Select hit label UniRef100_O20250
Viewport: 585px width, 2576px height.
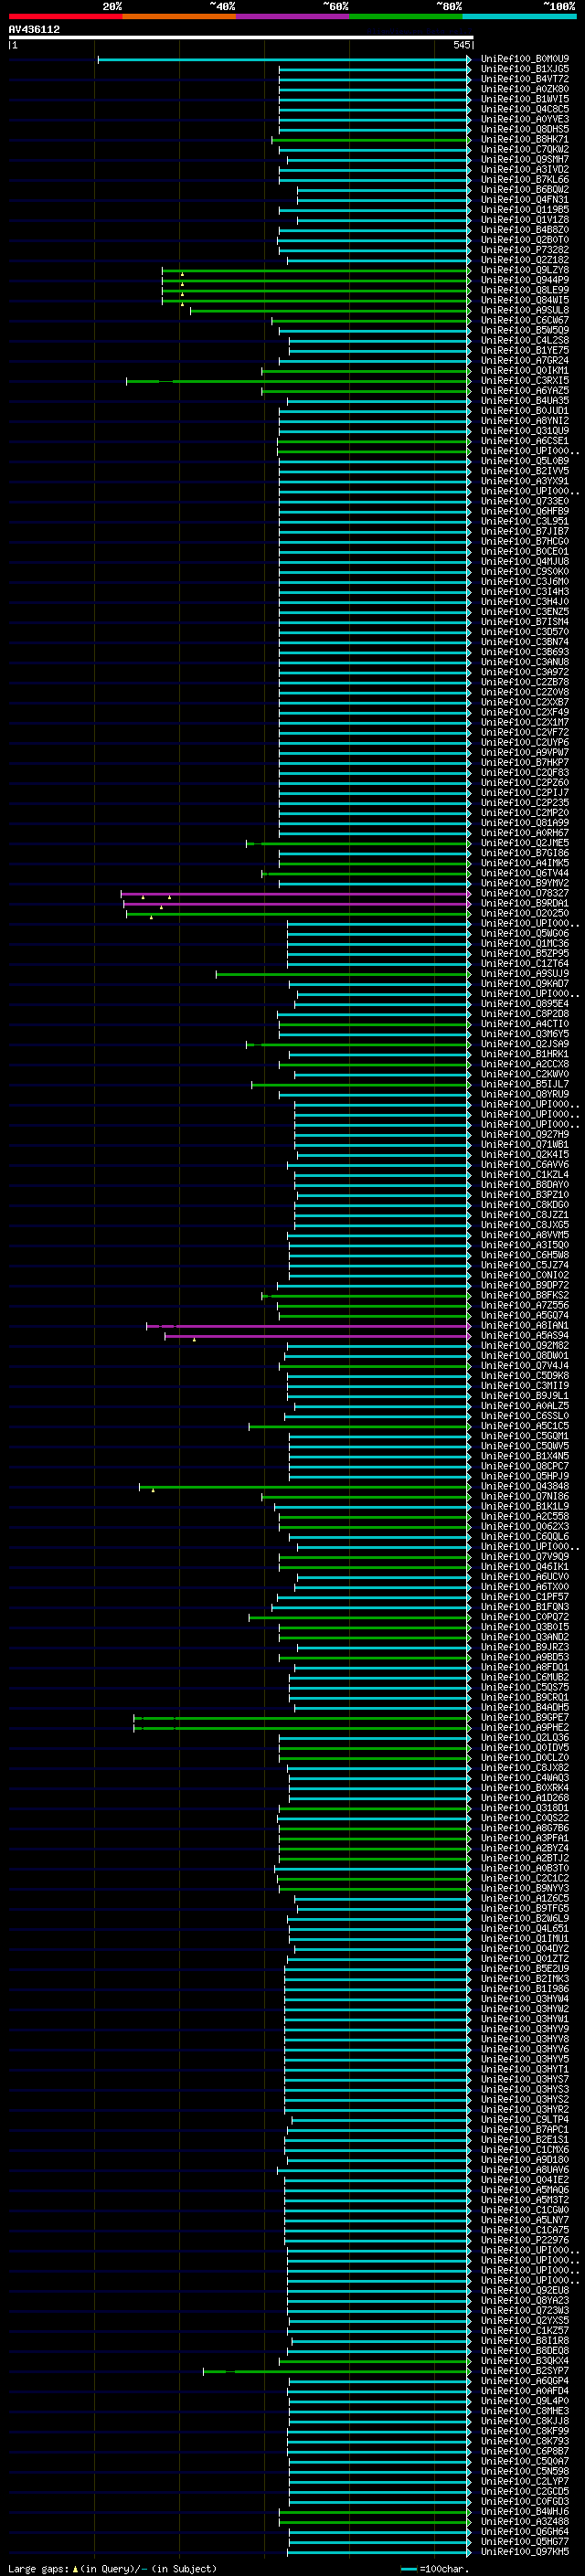coord(524,913)
